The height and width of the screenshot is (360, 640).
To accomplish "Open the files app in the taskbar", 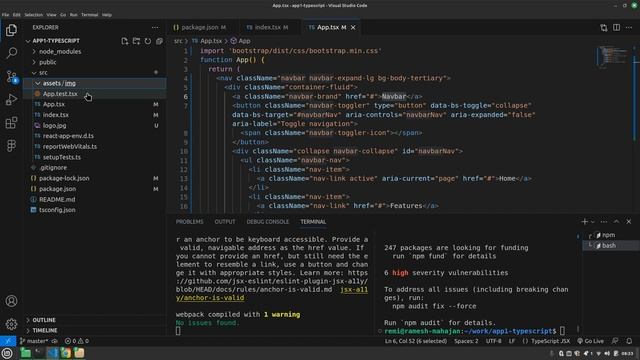I will tap(26, 353).
